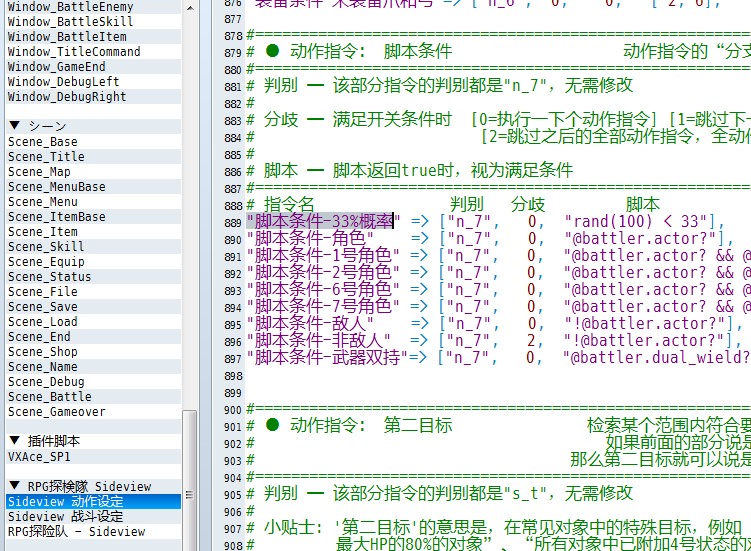
Task: Click "脚本条件-敌人" on line 895
Action: click(x=310, y=323)
